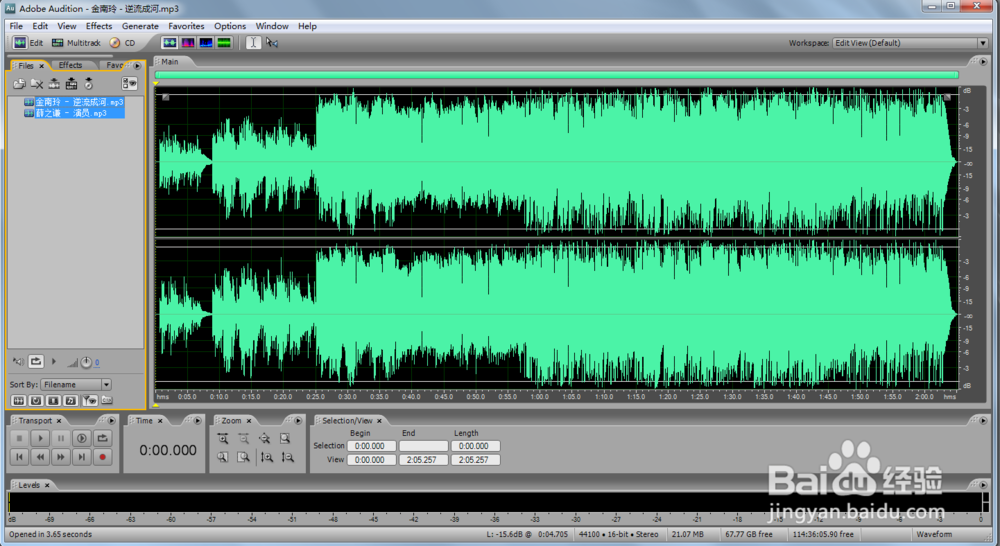Switch to Multitrack view
The width and height of the screenshot is (1000, 546).
(x=76, y=43)
